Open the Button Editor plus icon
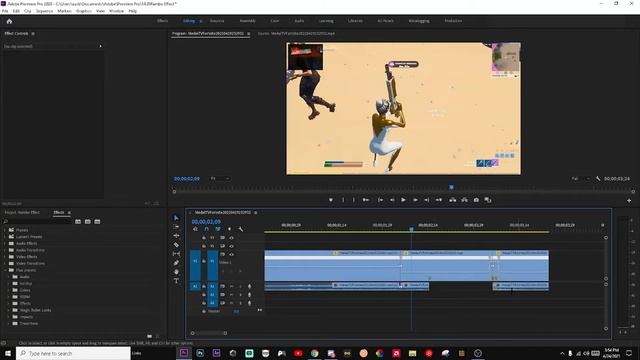Viewport: 640px width, 360px height. pos(629,200)
